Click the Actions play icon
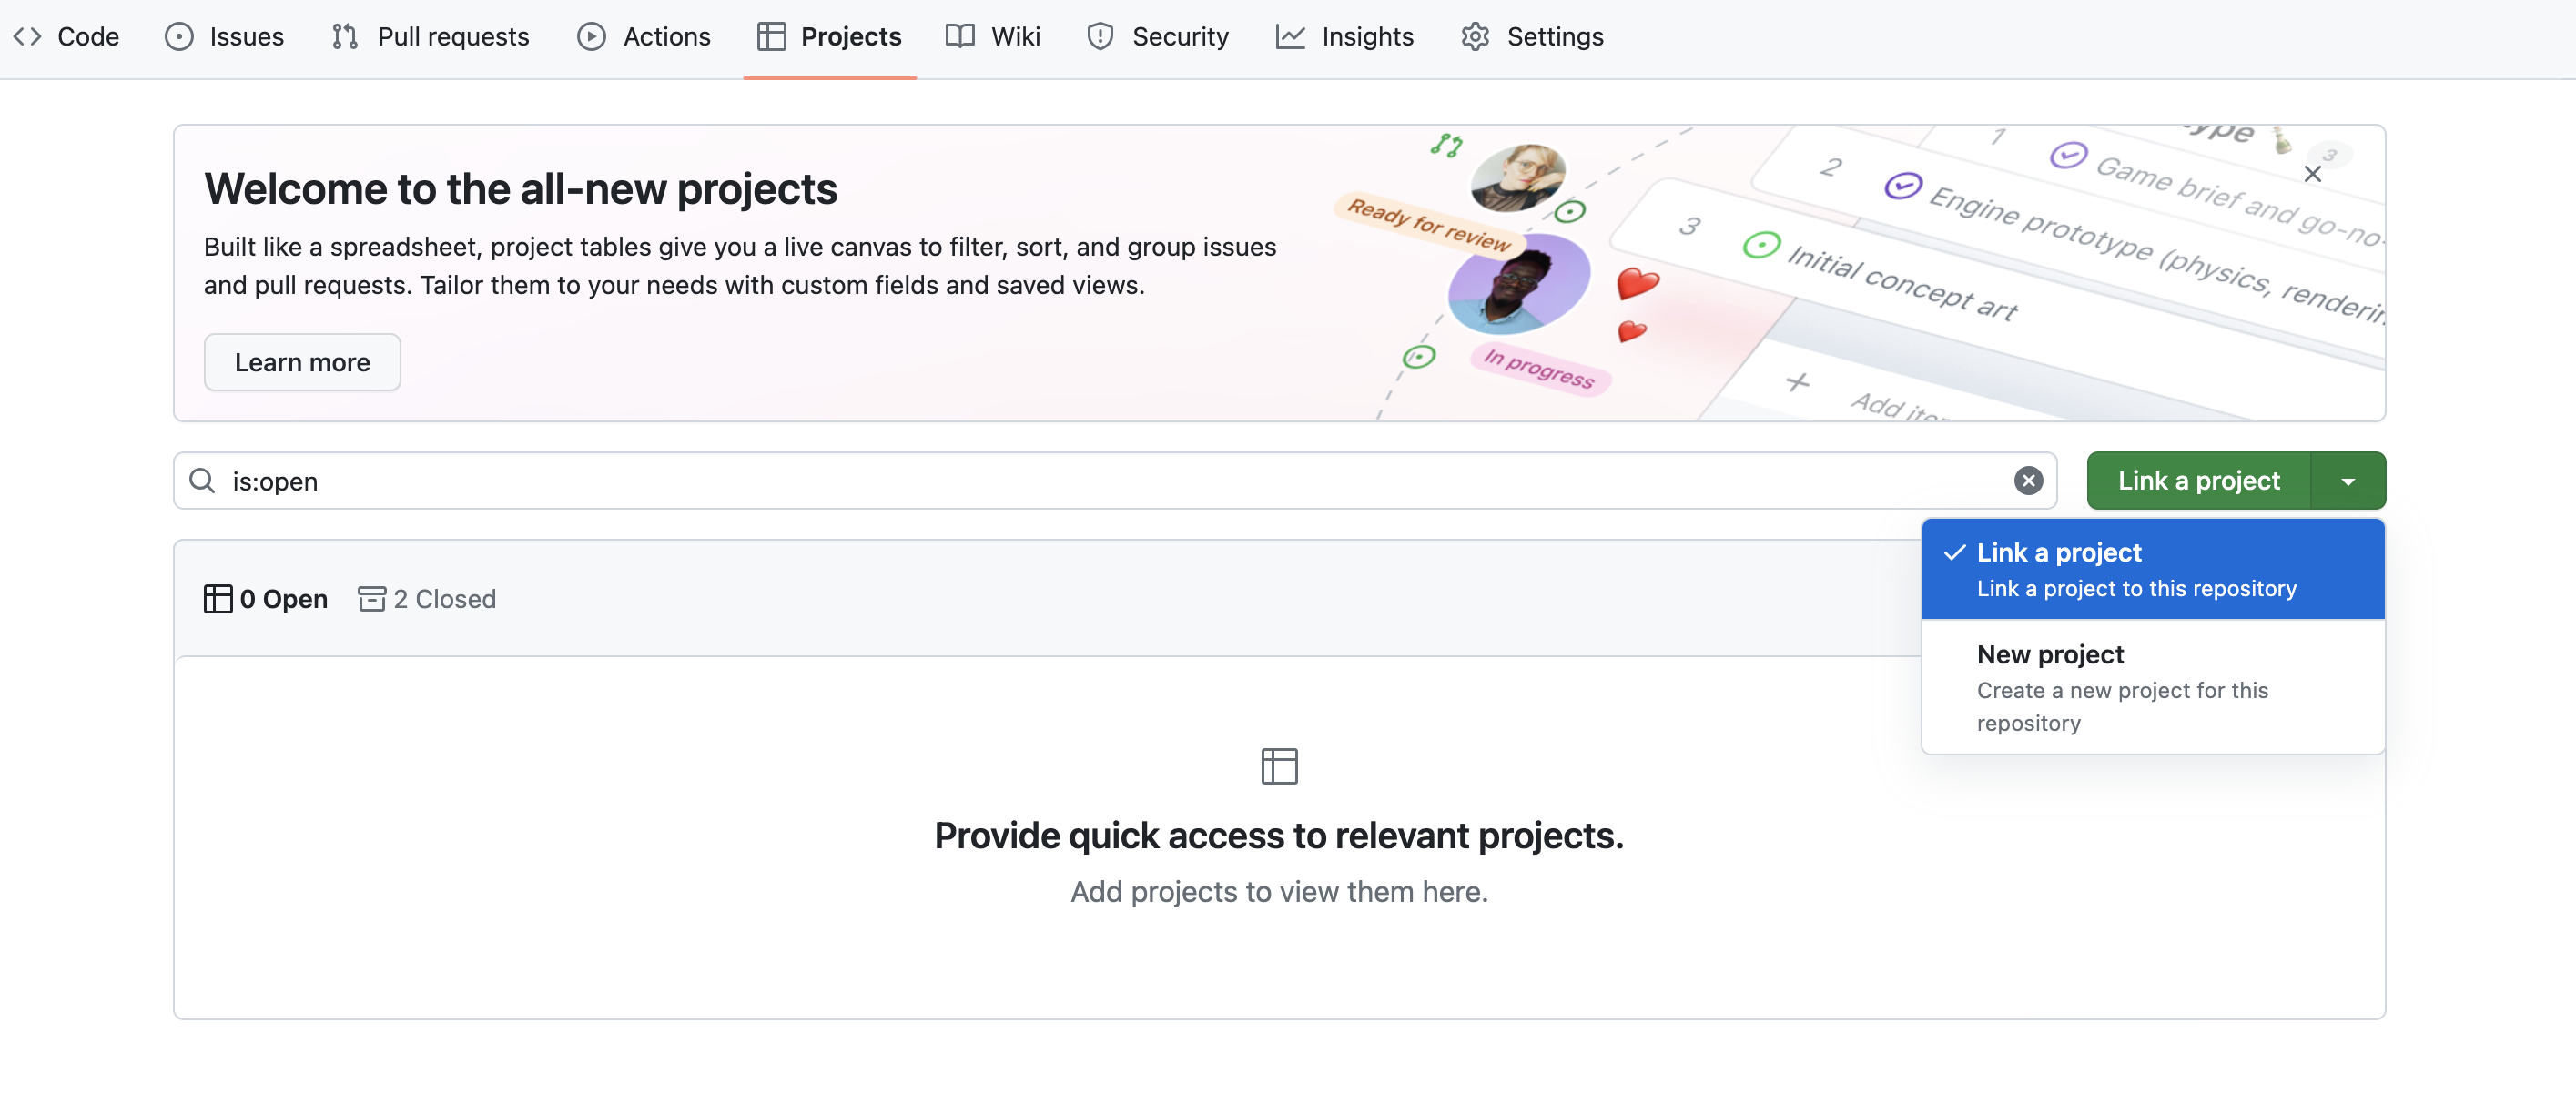 [x=592, y=36]
